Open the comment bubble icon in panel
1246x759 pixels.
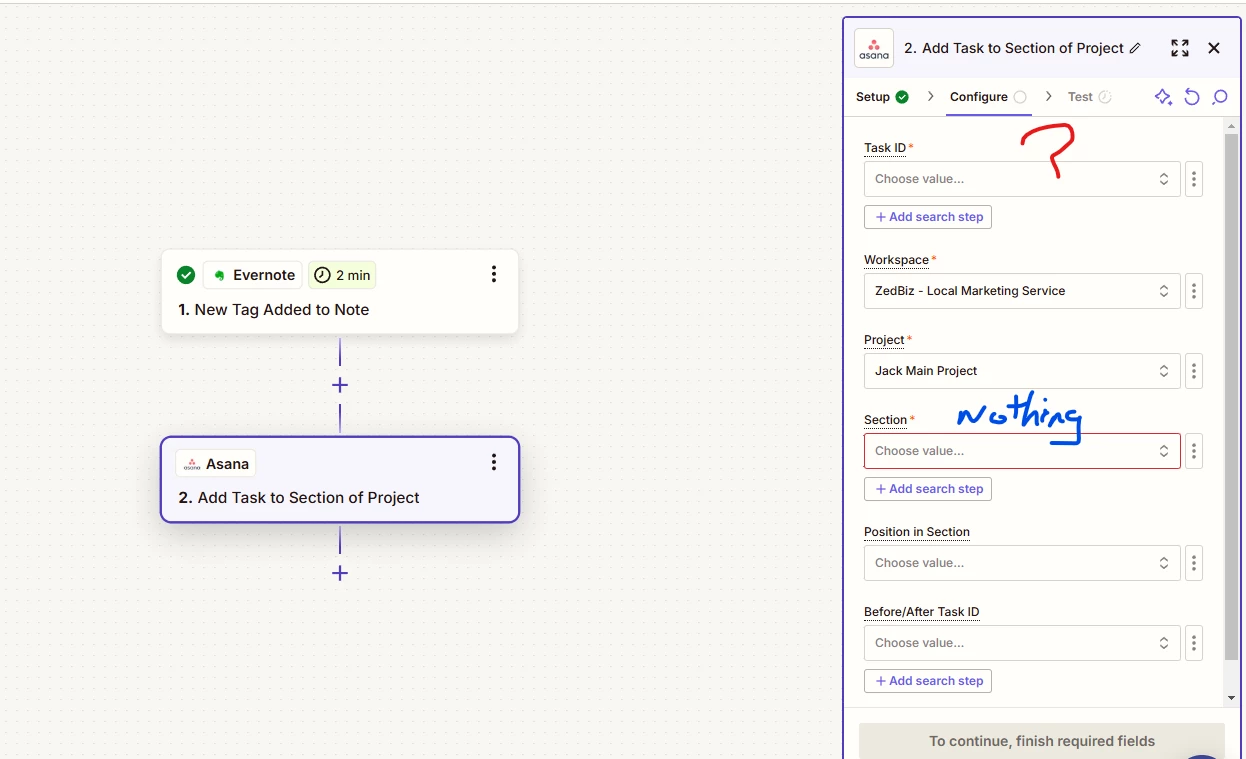pyautogui.click(x=1220, y=97)
